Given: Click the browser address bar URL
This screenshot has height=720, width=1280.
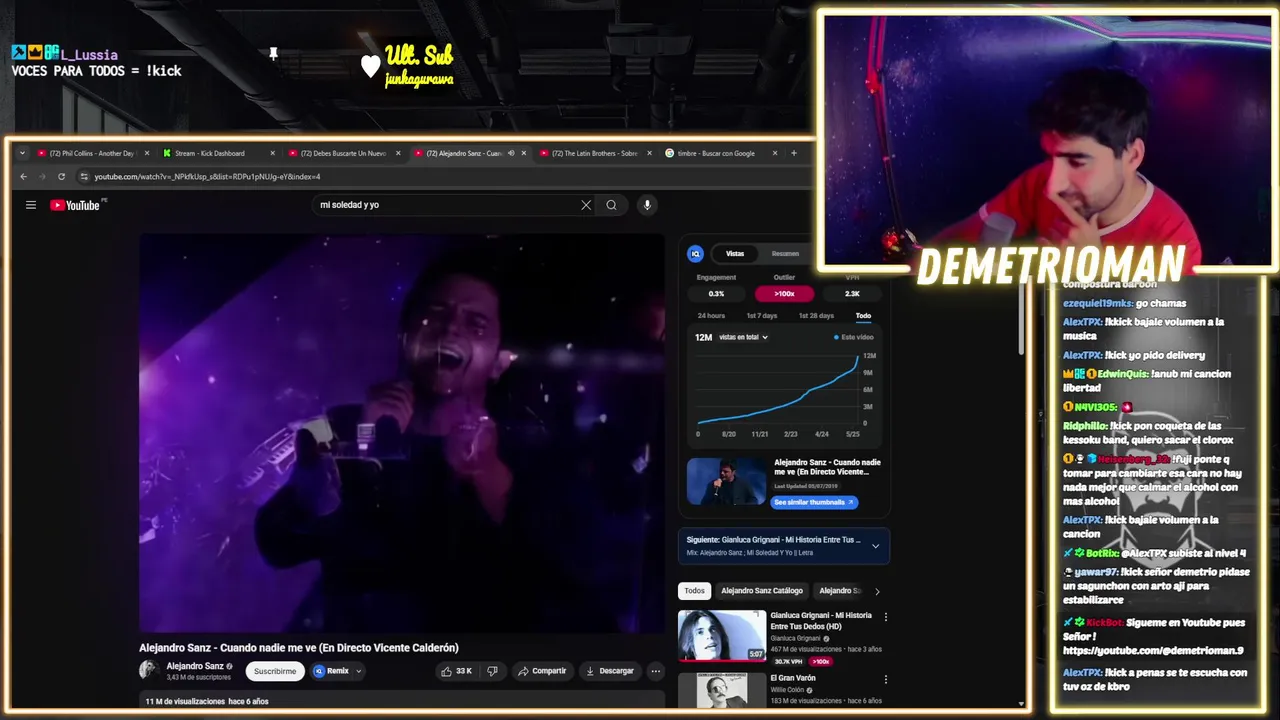Looking at the screenshot, I should click(x=207, y=177).
